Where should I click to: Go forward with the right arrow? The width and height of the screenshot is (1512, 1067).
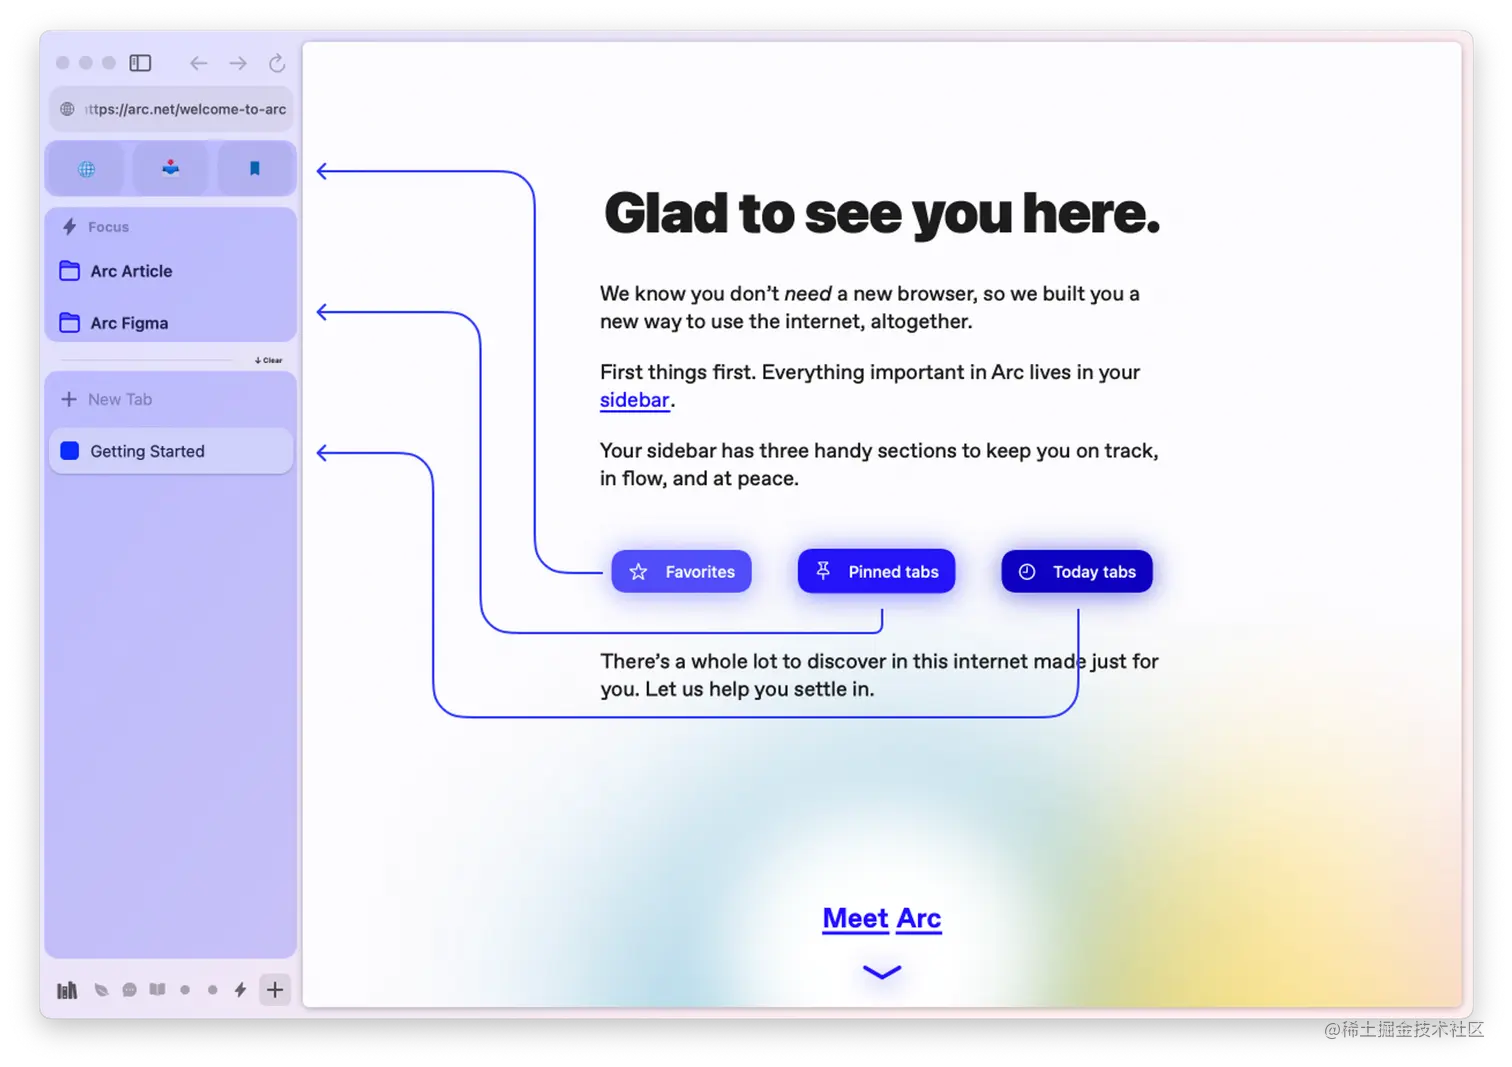point(238,63)
